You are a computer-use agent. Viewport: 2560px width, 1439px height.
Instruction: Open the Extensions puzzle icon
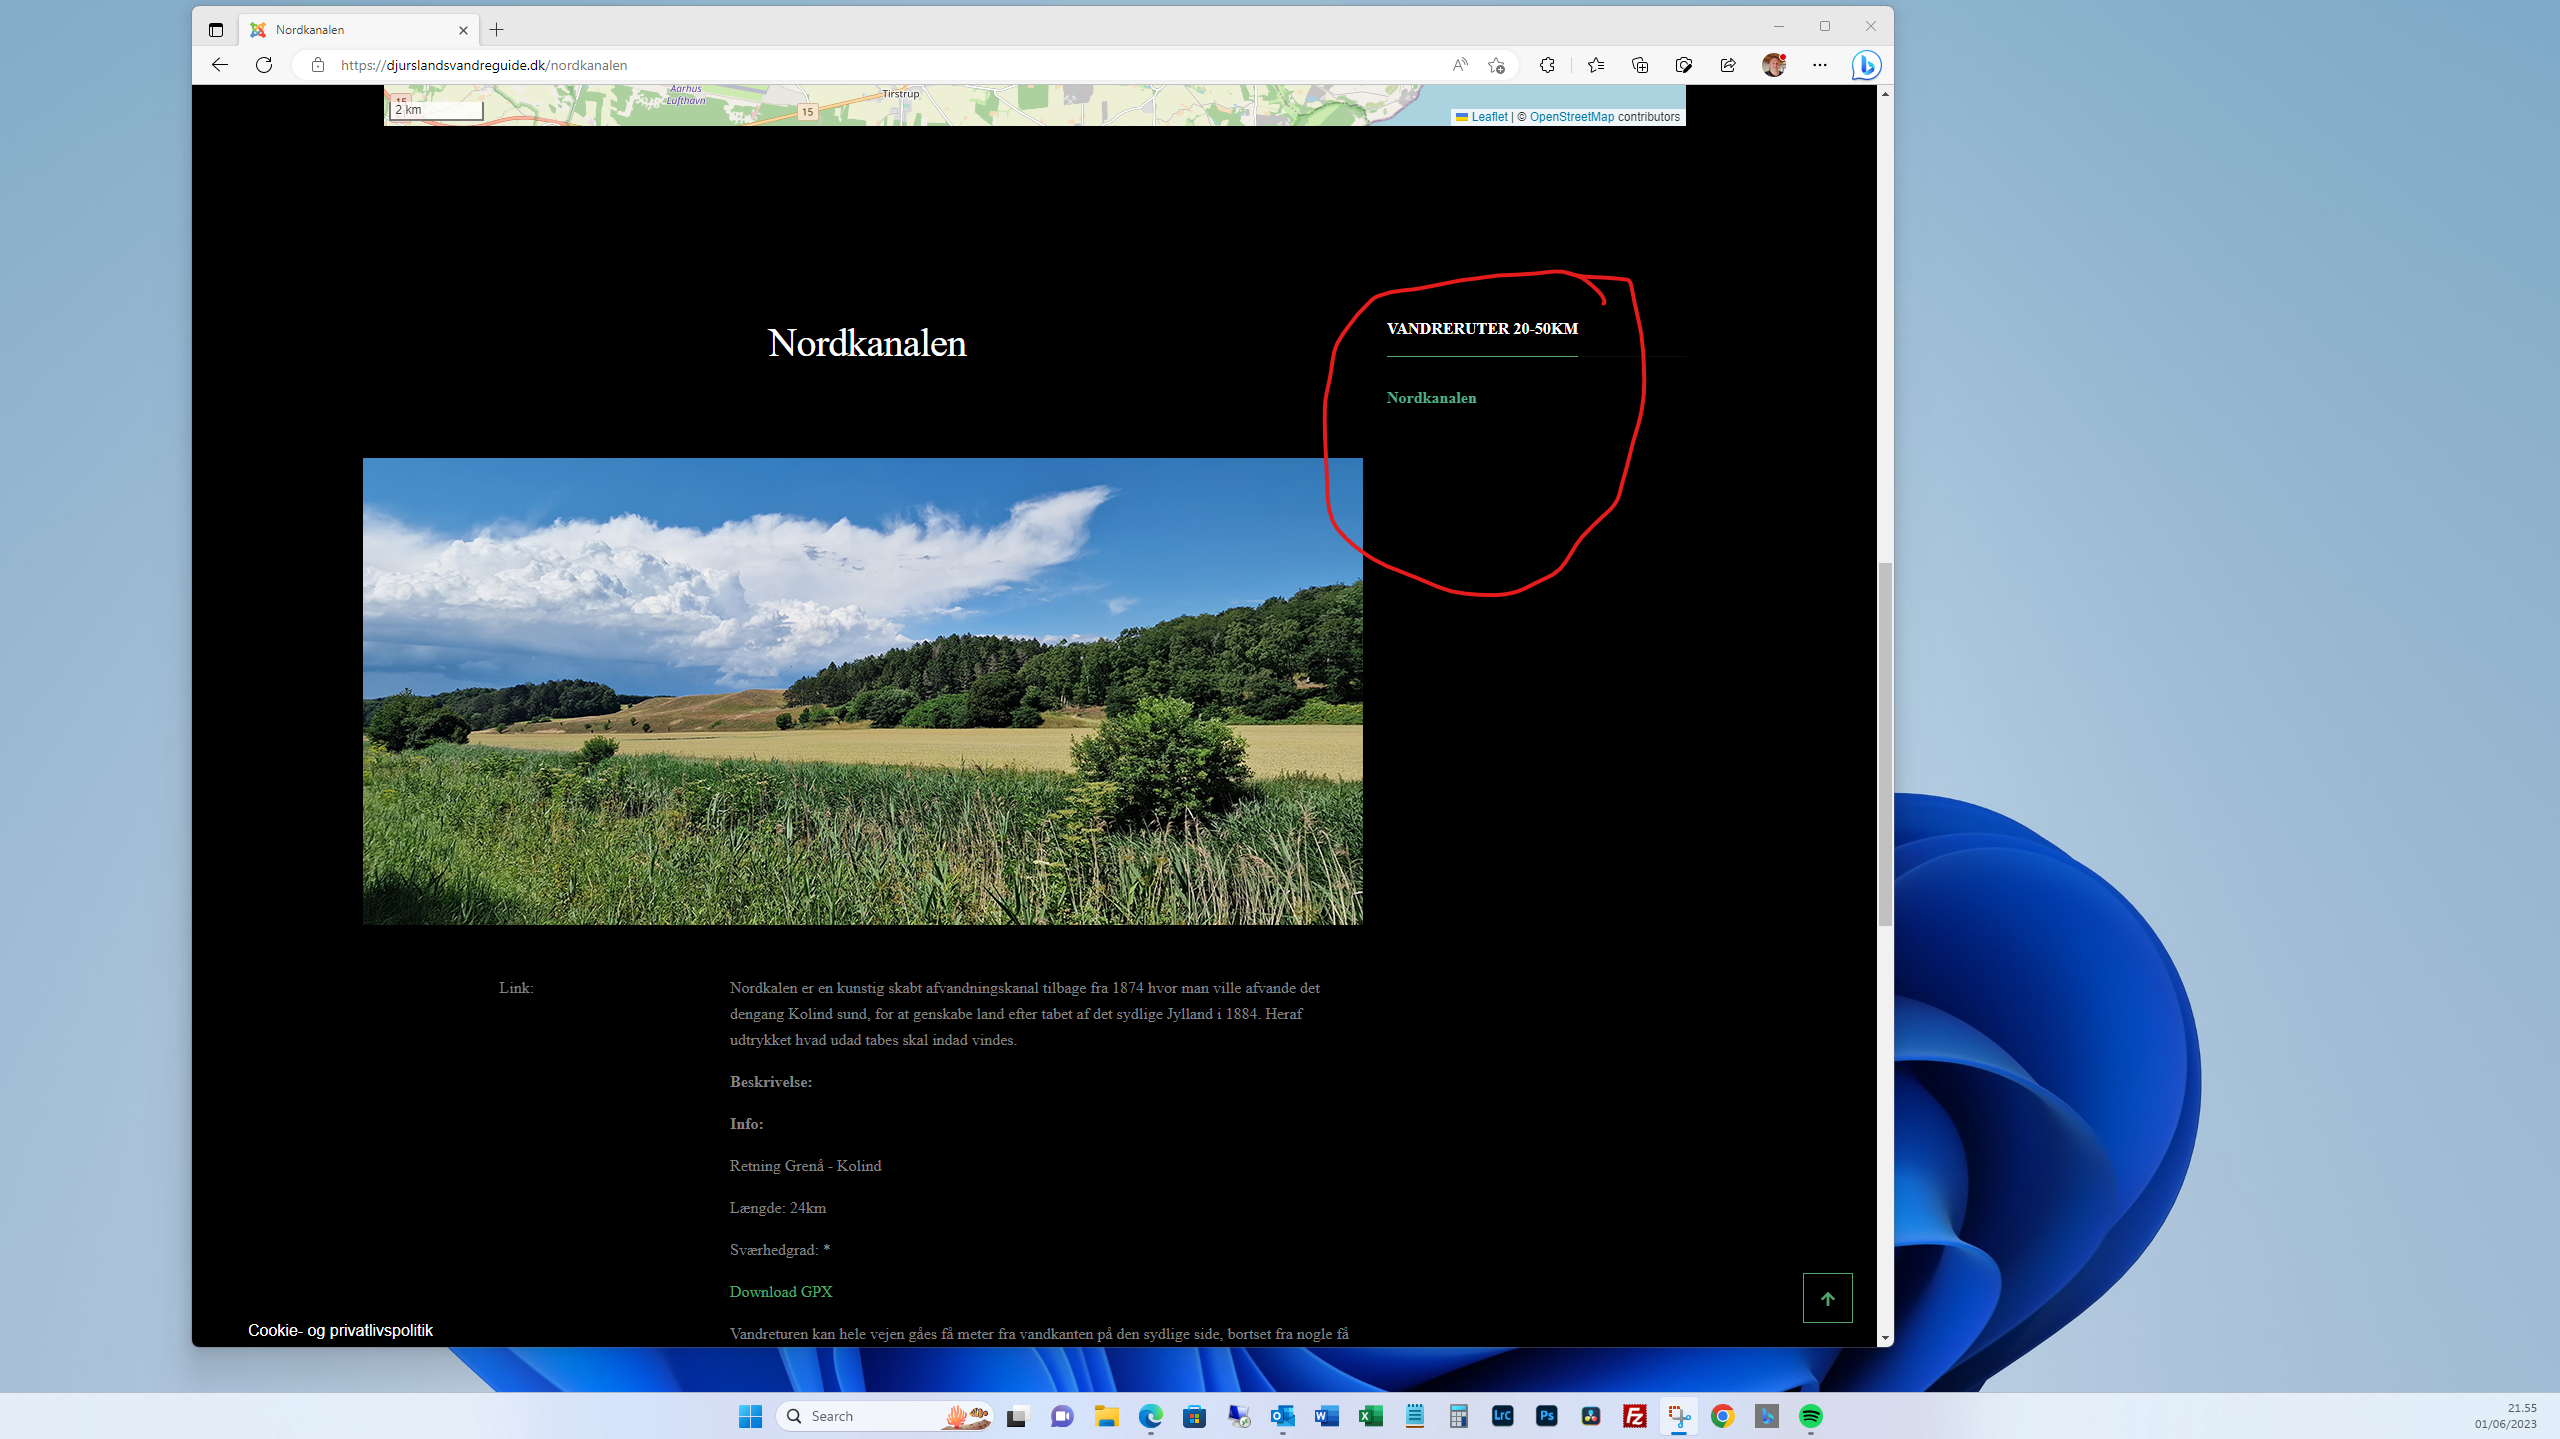click(1547, 65)
